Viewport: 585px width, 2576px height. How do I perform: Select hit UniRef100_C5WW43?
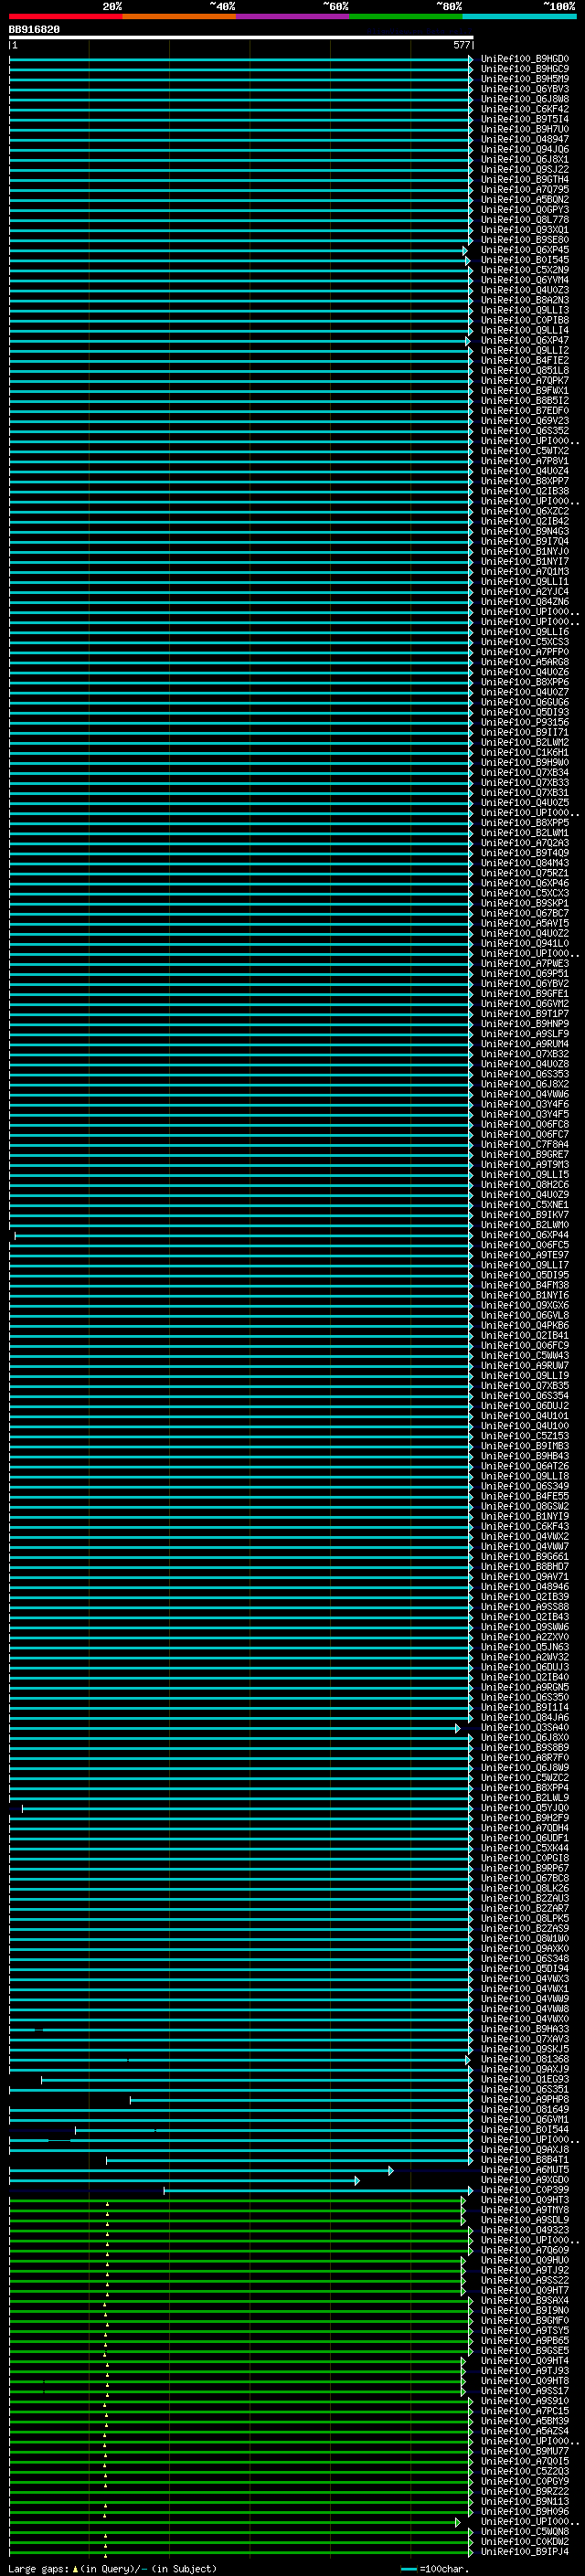[525, 1355]
